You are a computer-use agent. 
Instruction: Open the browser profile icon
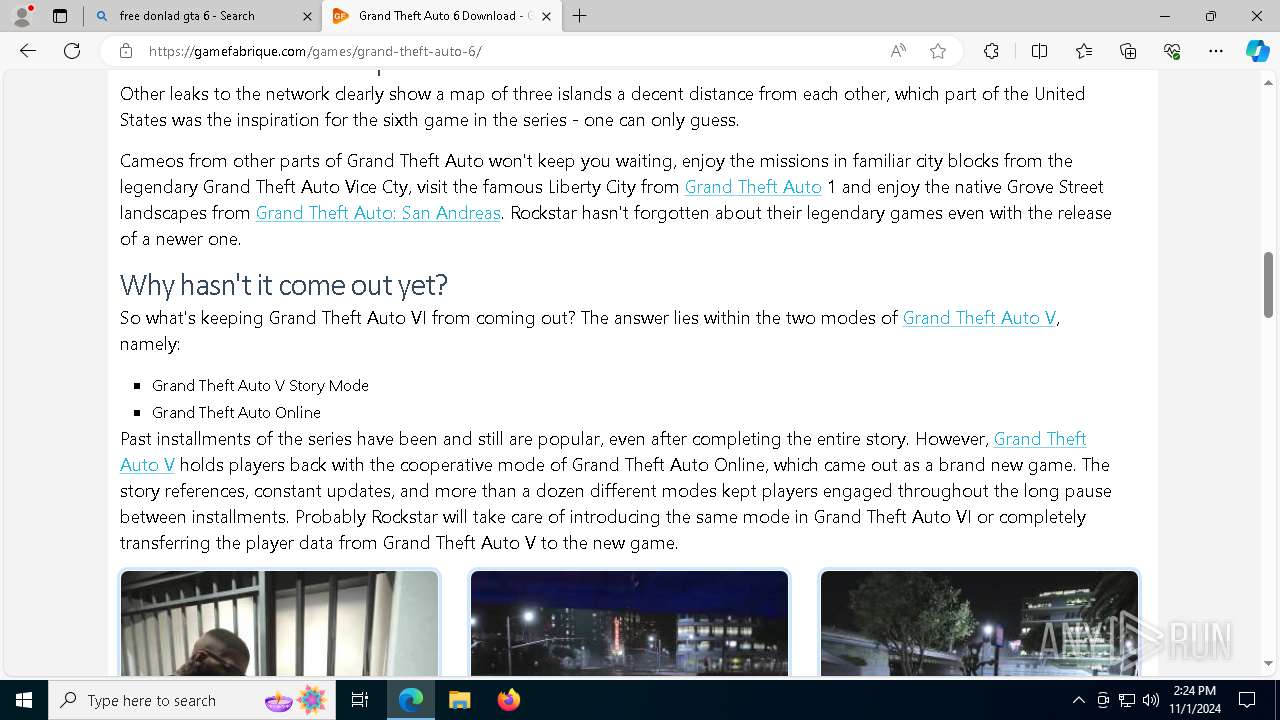point(22,16)
